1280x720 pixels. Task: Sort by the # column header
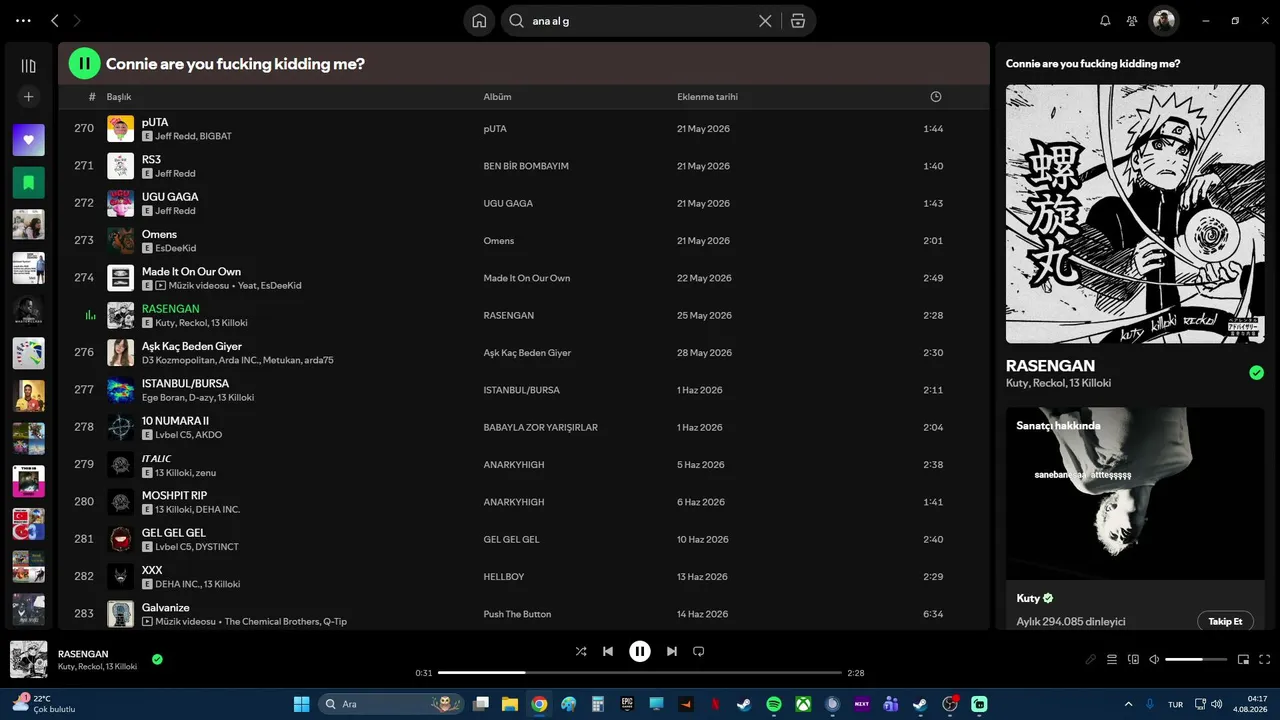point(92,97)
